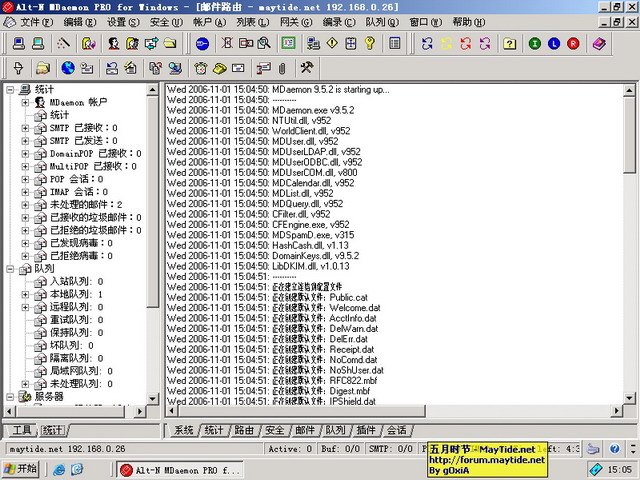The width and height of the screenshot is (640, 480).
Task: Click the alarm clock toolbar icon
Action: 201,68
